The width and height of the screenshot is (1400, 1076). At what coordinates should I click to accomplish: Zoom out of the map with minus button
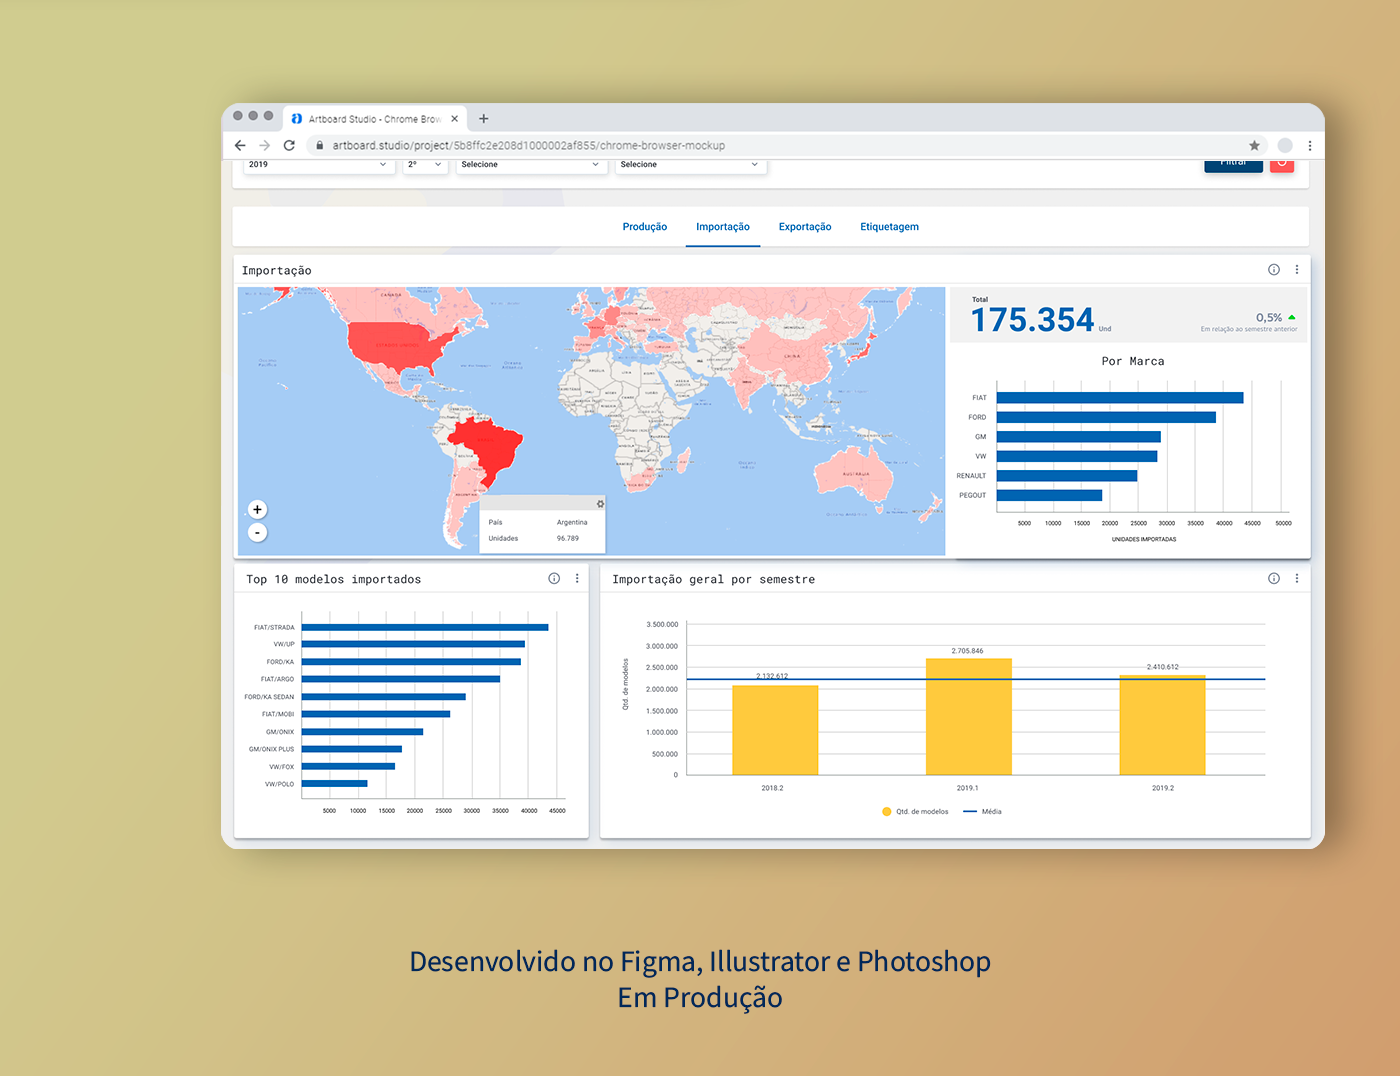257,533
